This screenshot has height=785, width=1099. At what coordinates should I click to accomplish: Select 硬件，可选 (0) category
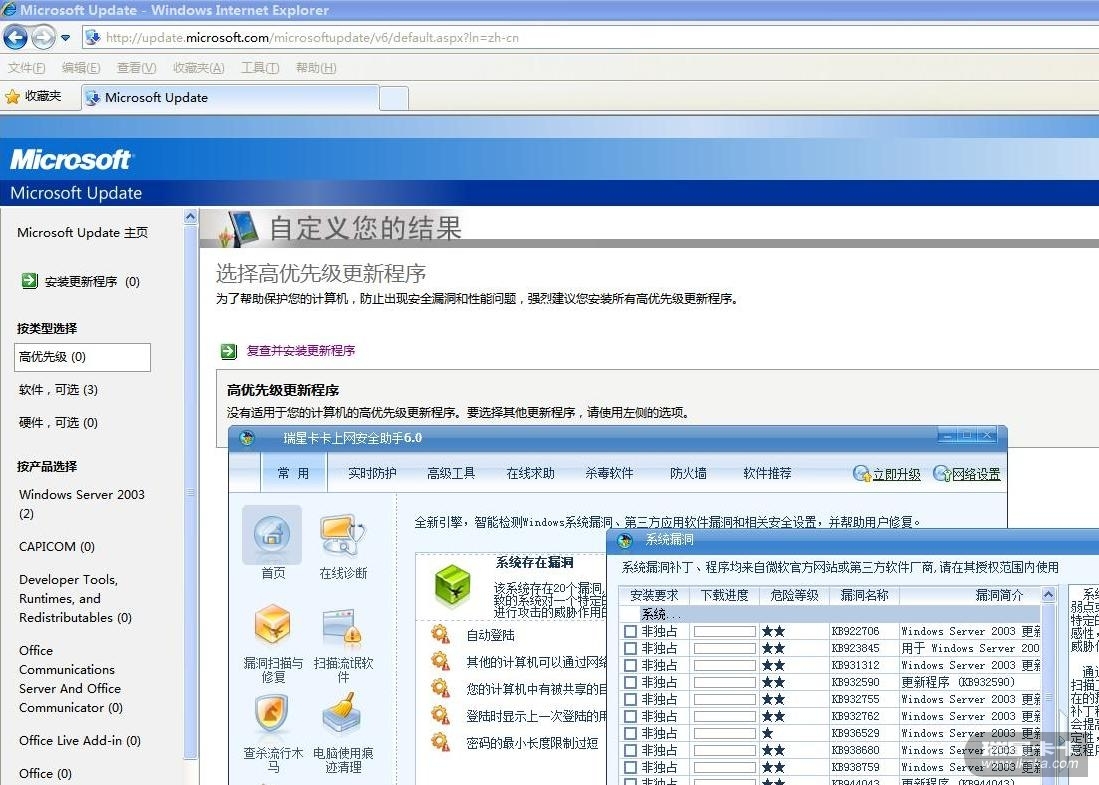pyautogui.click(x=58, y=423)
